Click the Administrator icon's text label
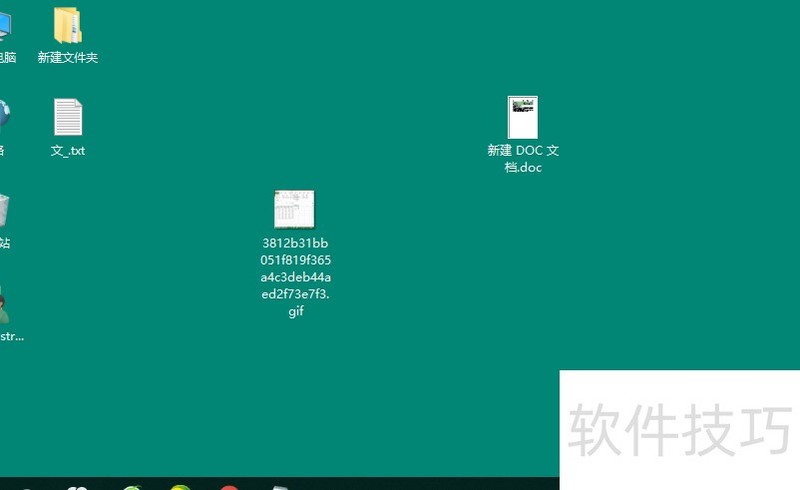 [10, 336]
